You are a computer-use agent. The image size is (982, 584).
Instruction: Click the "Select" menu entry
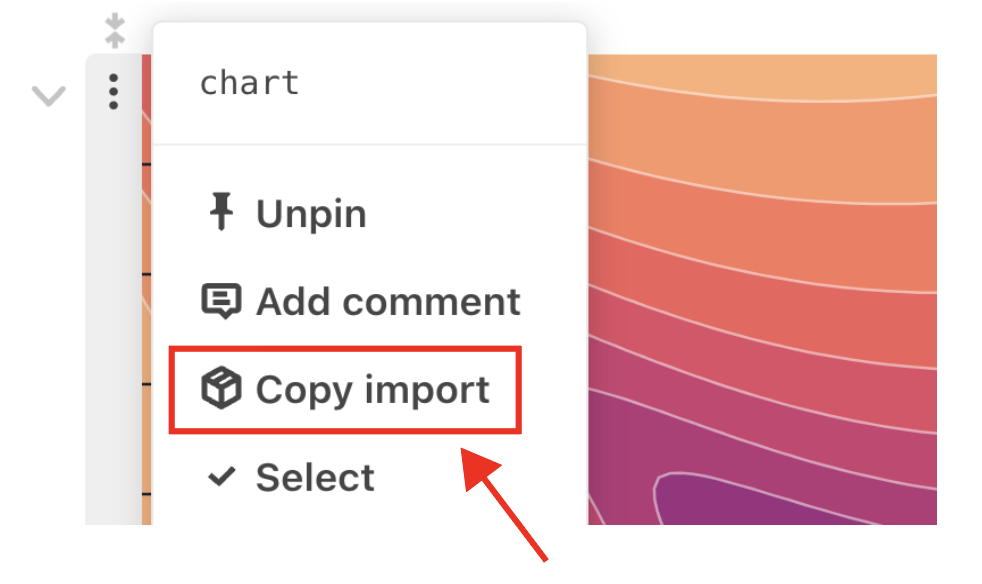314,476
